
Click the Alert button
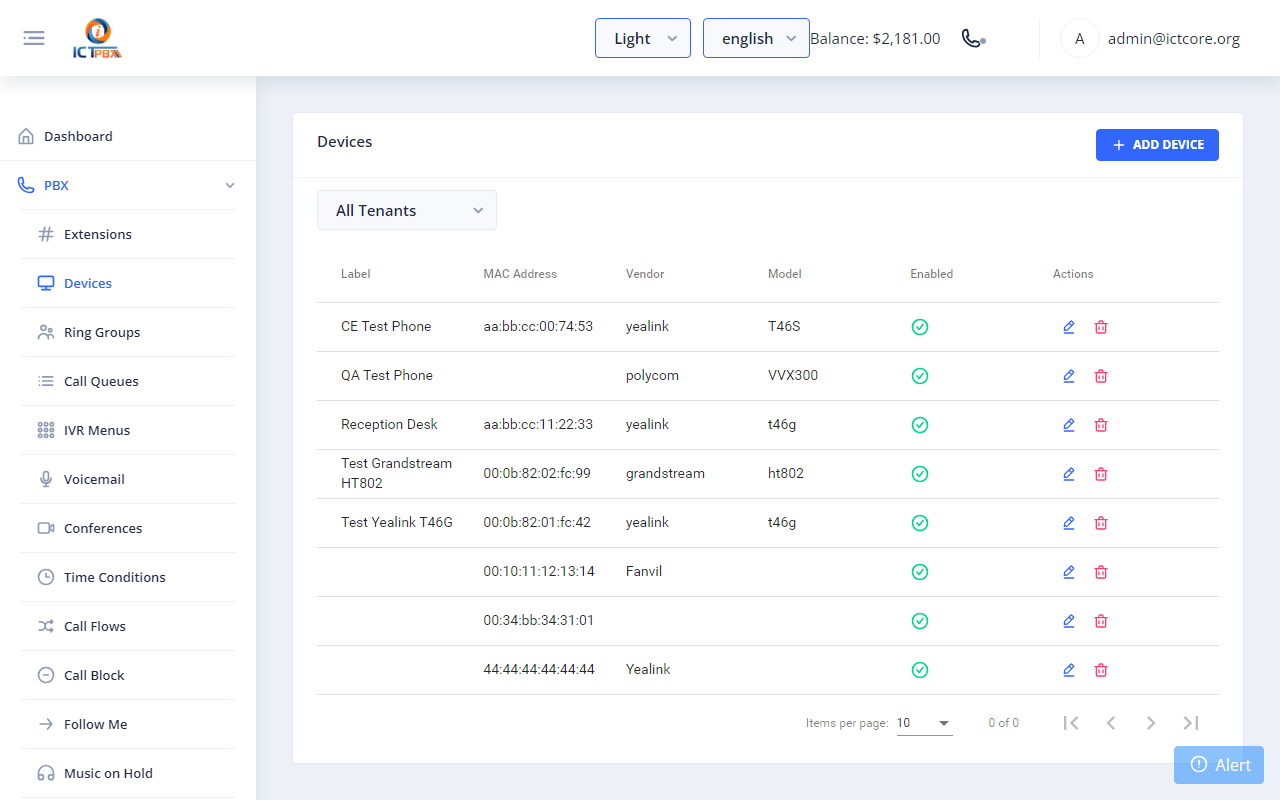pyautogui.click(x=1219, y=765)
